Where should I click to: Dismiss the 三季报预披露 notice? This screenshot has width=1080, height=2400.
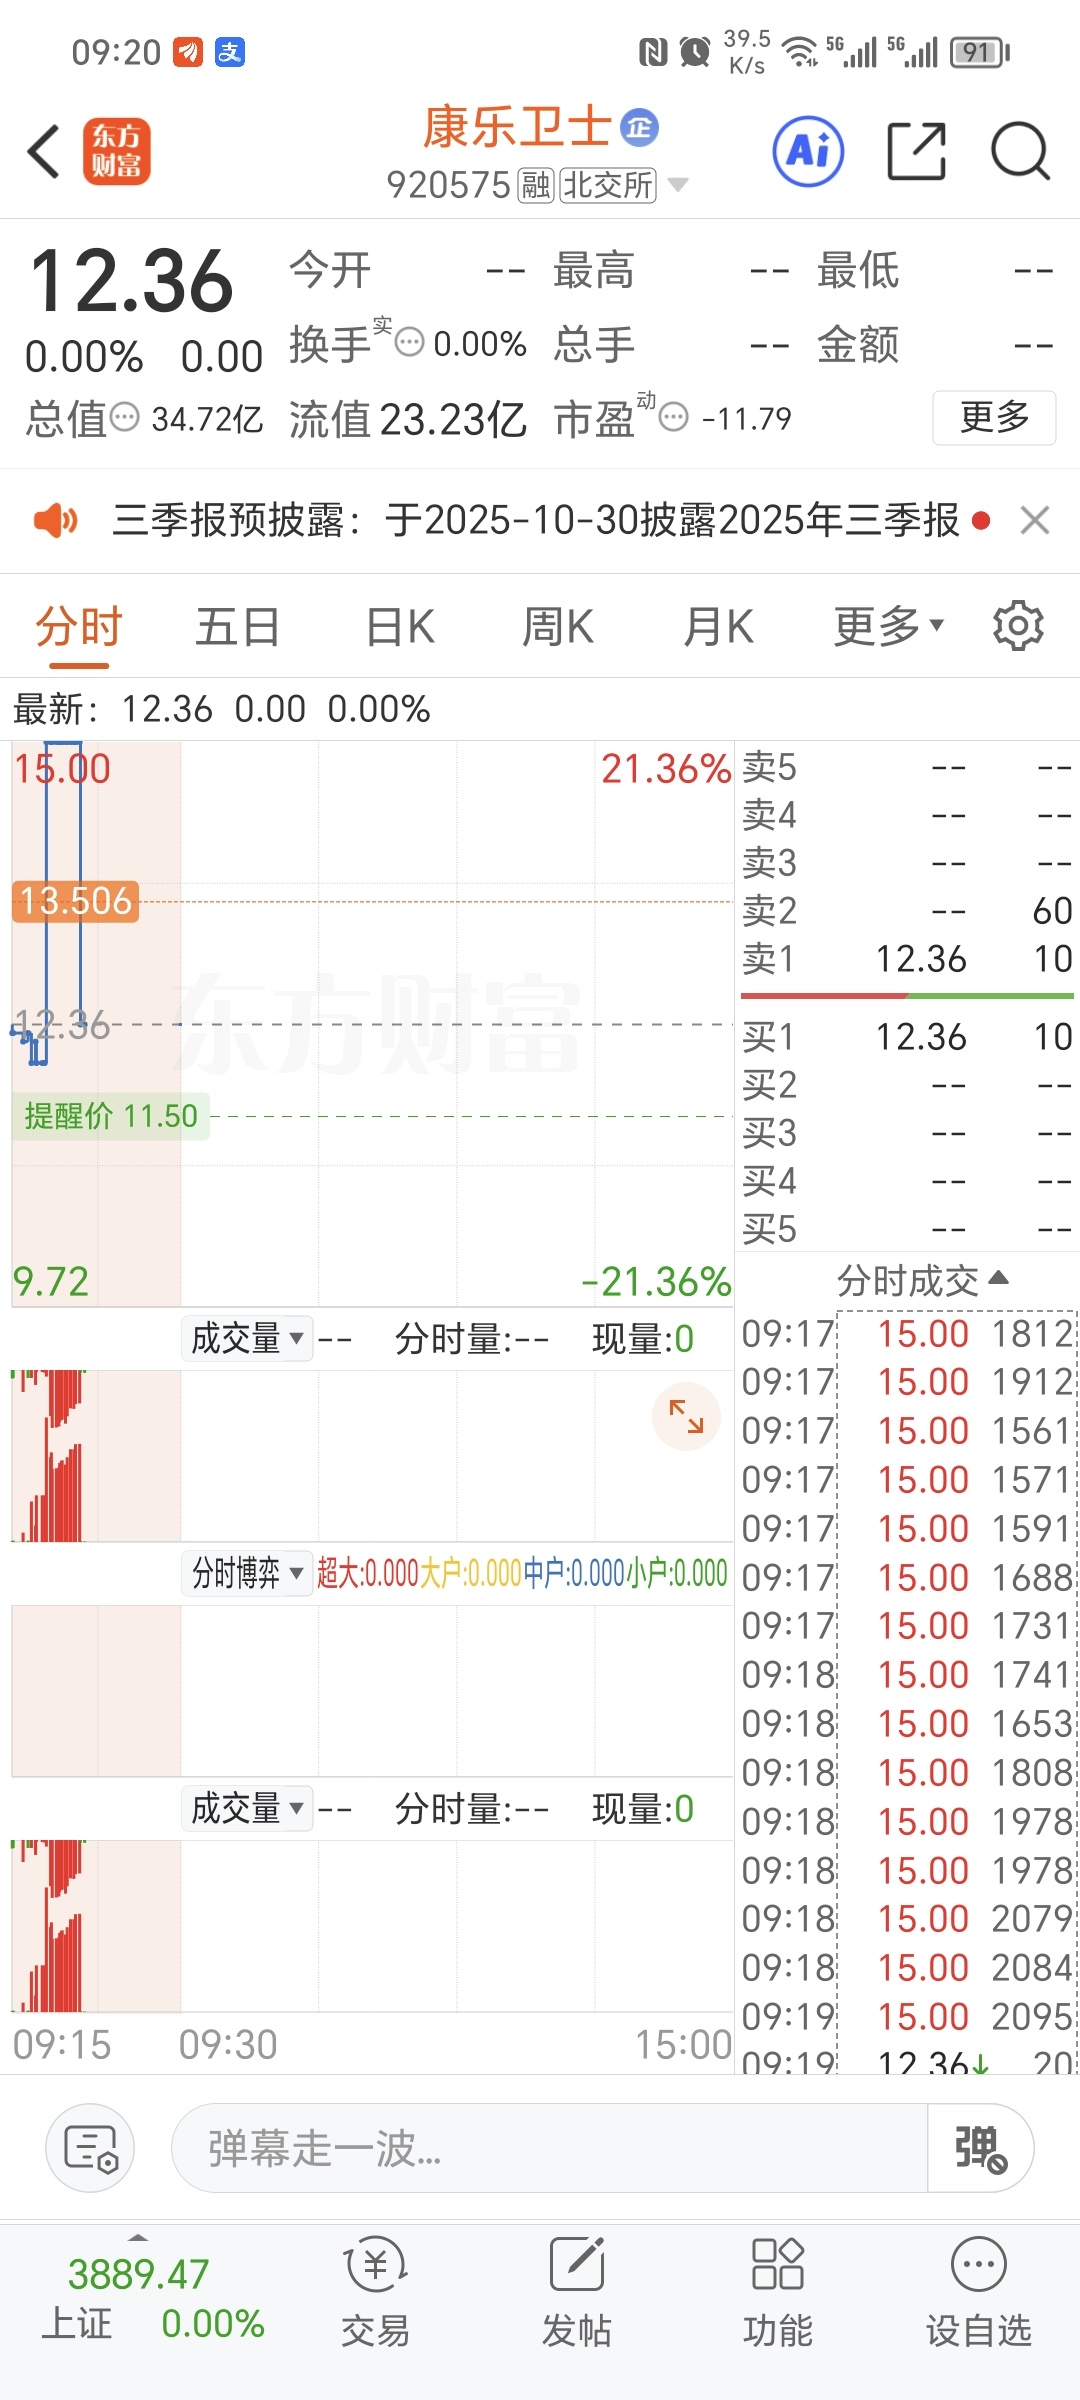[x=1035, y=520]
